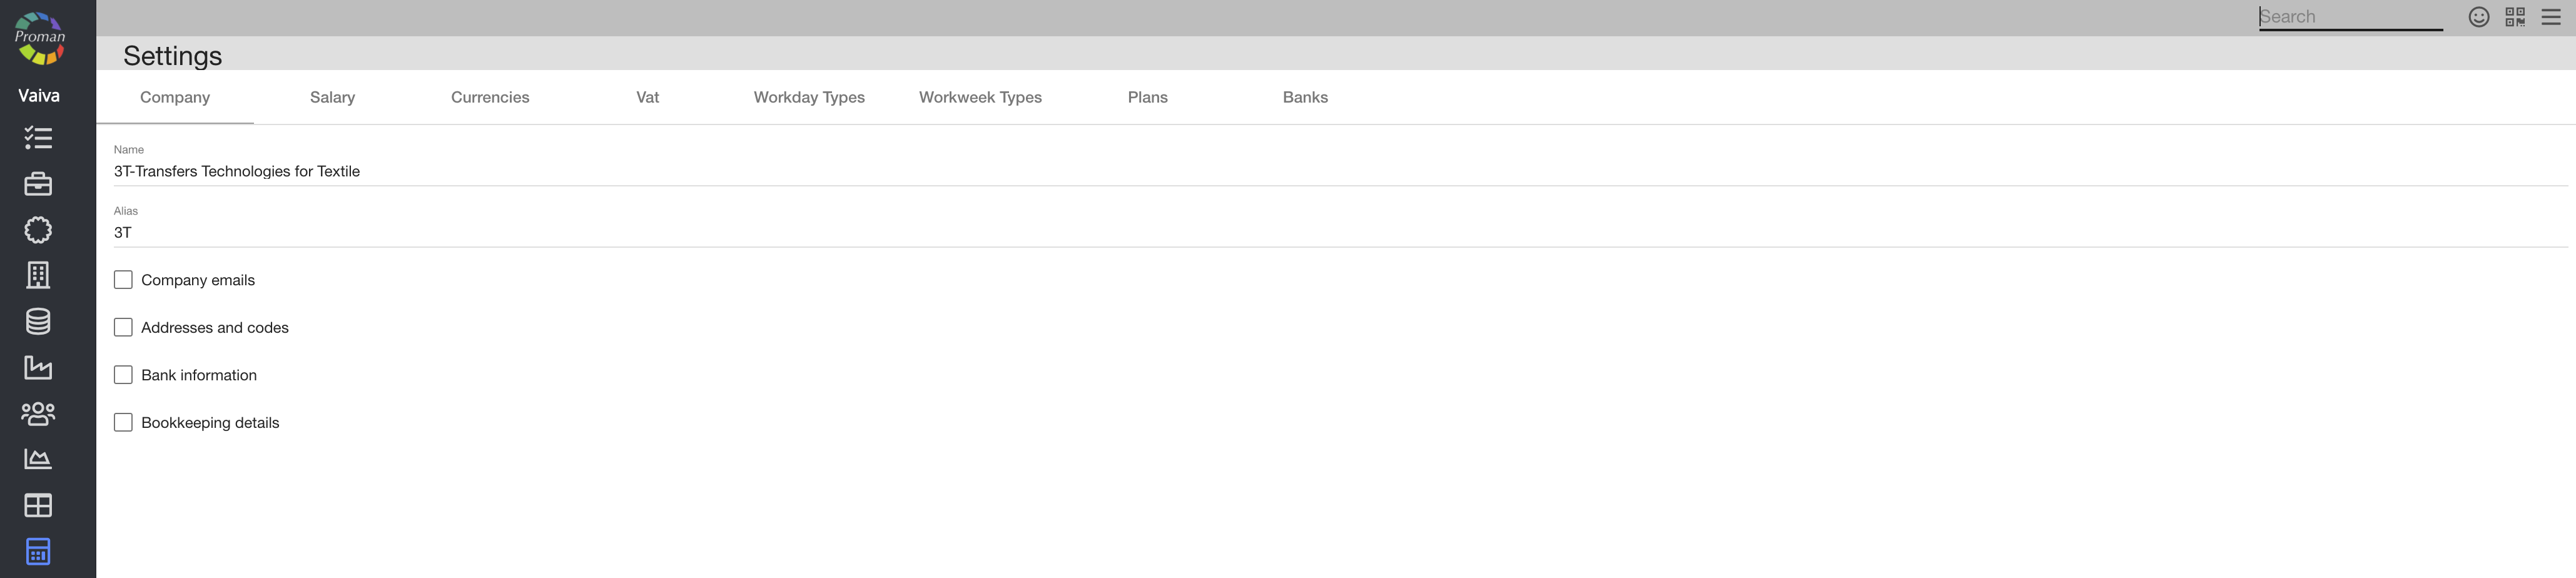Switch to the Salary tab
Screen dimensions: 2576x578
[332, 97]
